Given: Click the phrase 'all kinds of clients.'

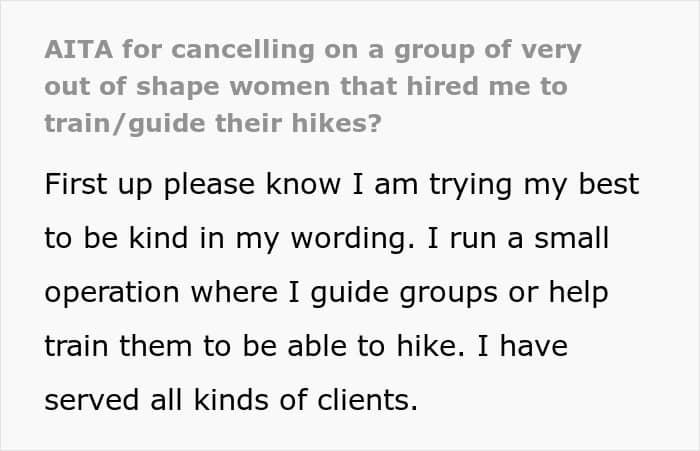Looking at the screenshot, I should tap(284, 400).
